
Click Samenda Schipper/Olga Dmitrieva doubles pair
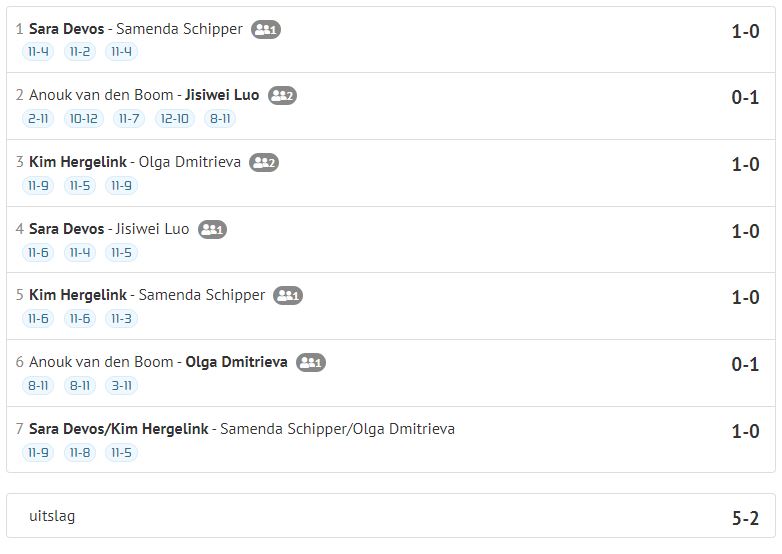(x=338, y=429)
